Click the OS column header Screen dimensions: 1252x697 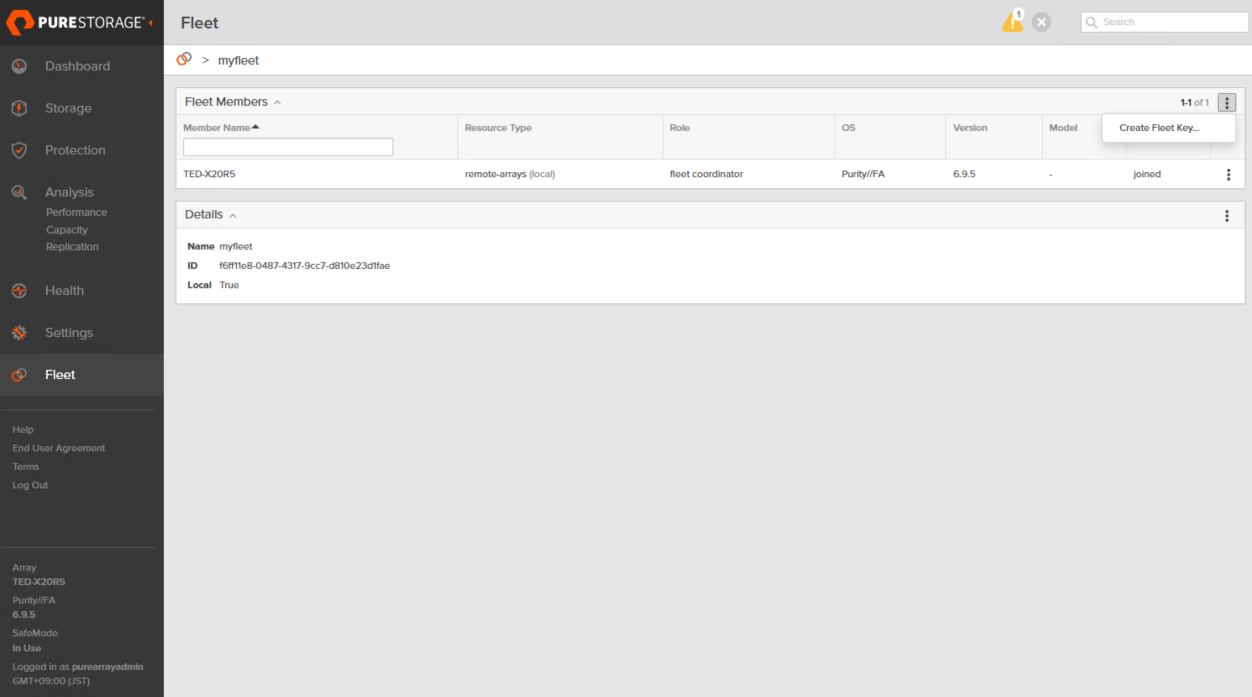849,128
